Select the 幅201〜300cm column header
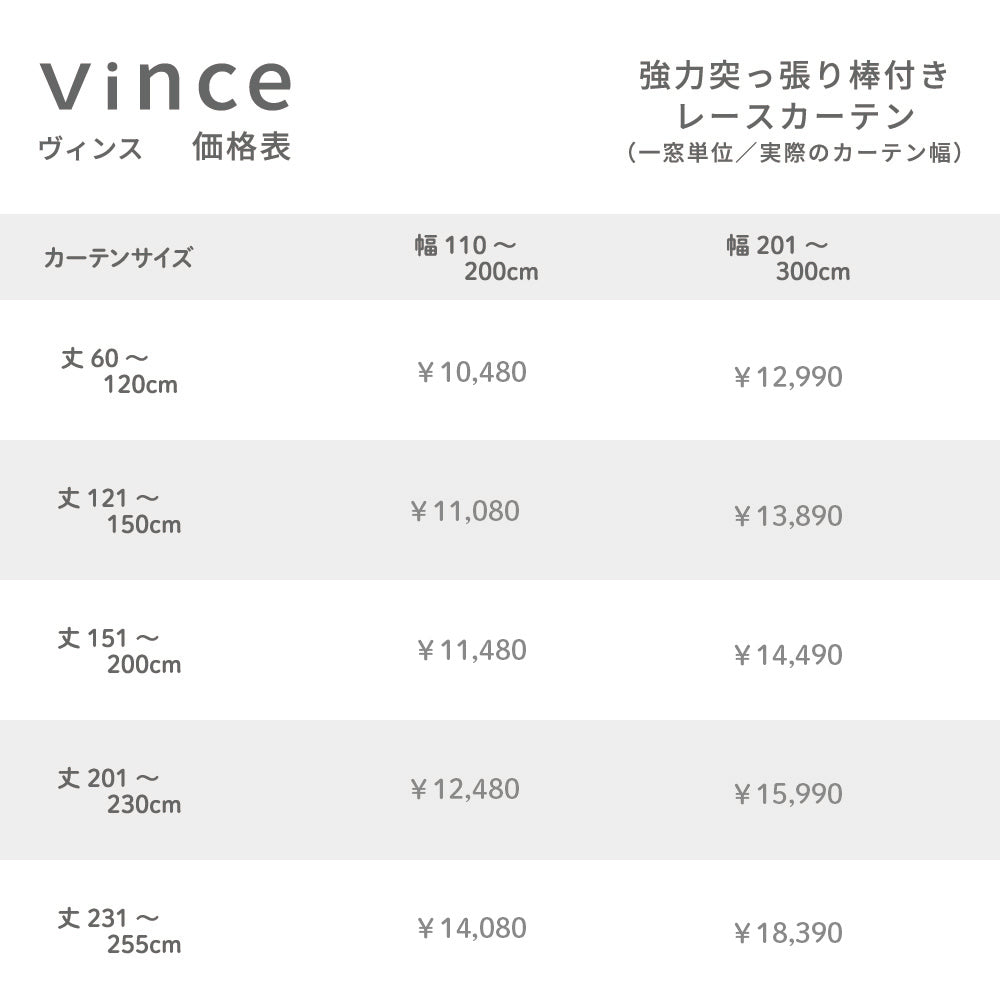The width and height of the screenshot is (1000, 1000). coord(788,258)
